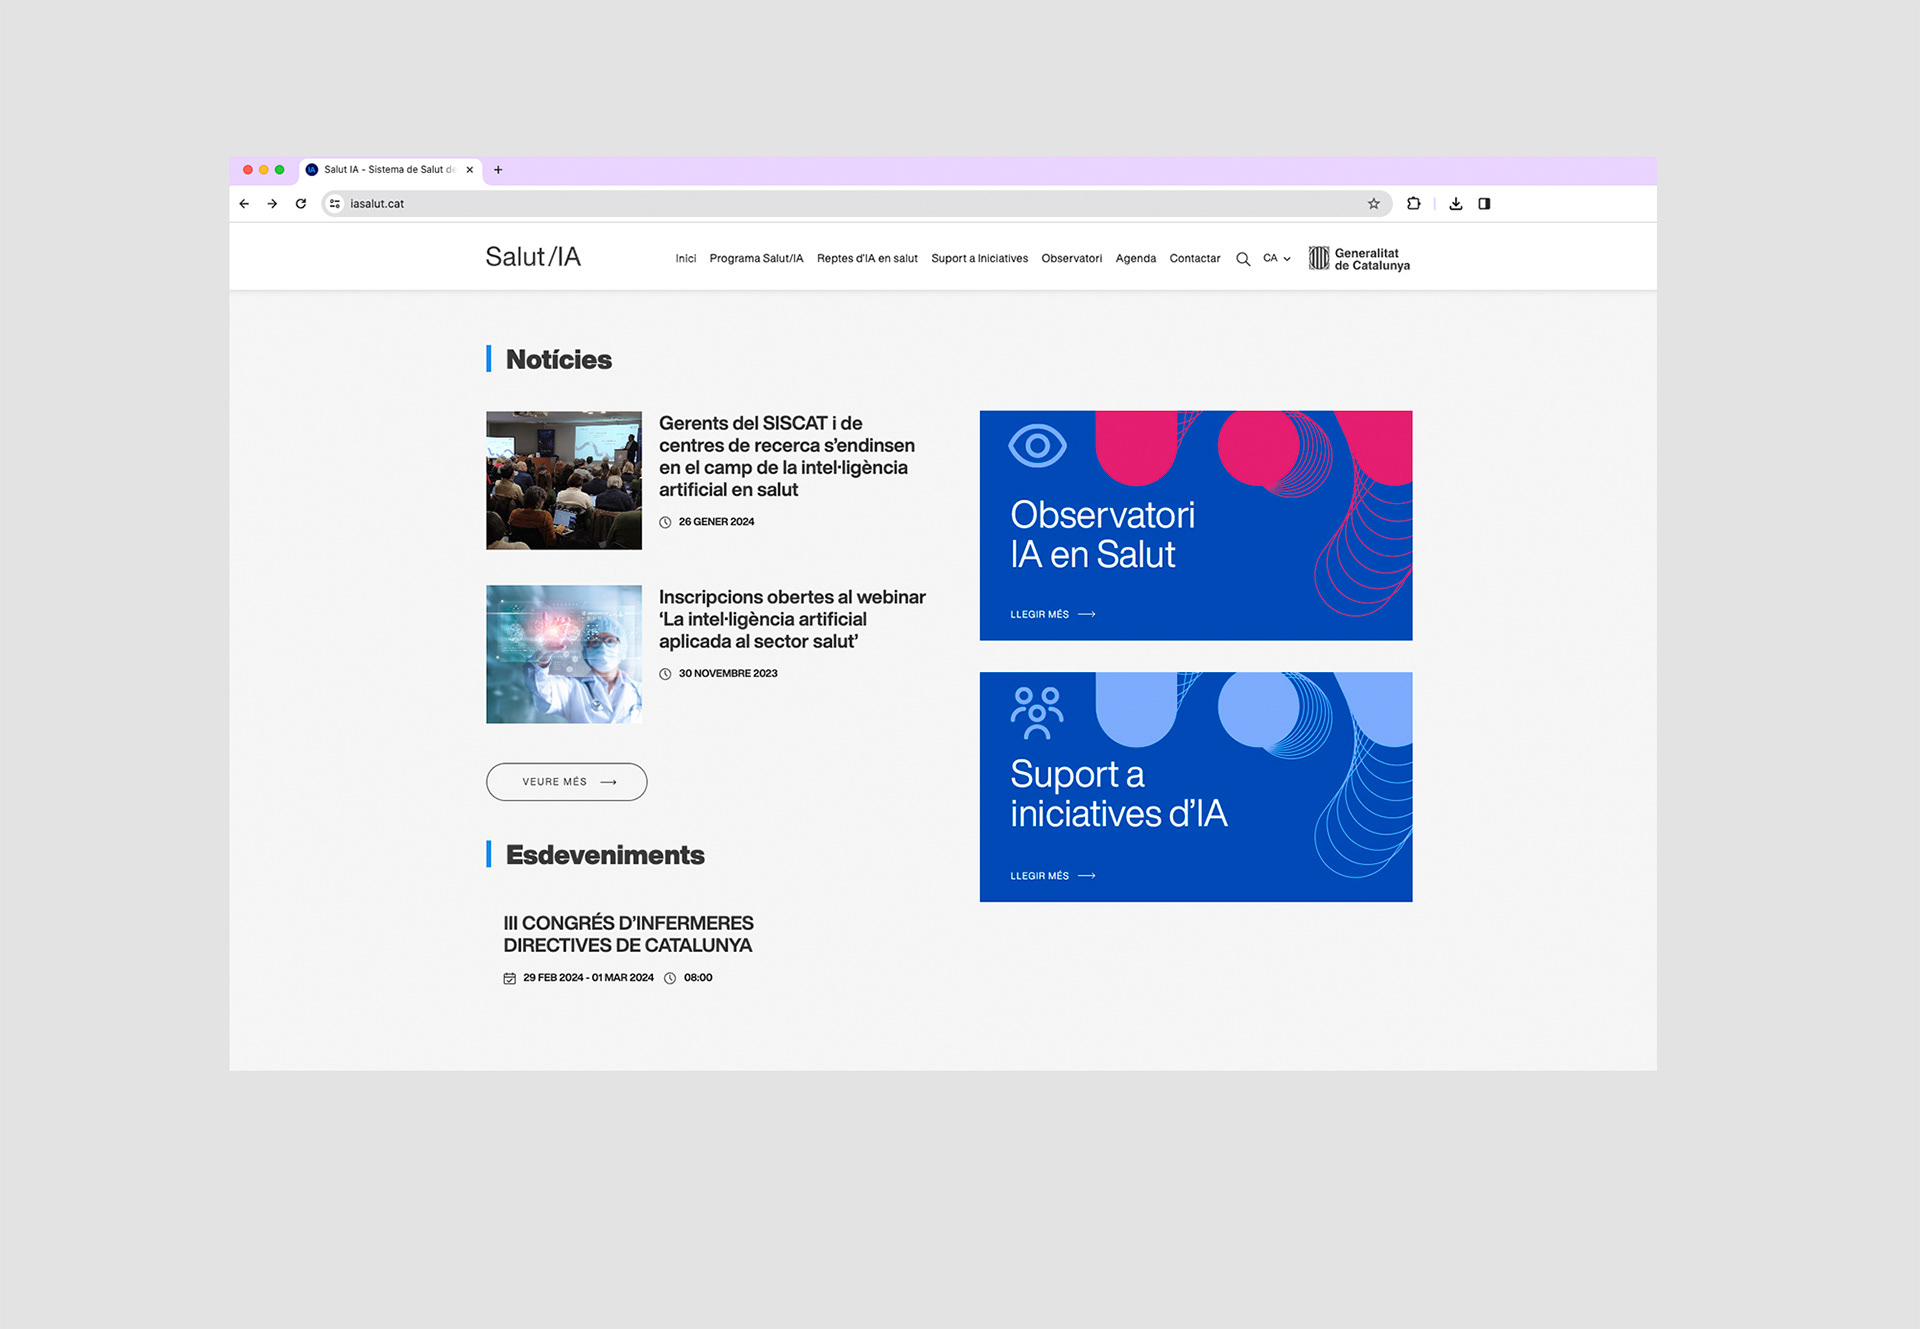View site information icon in address bar
Viewport: 1920px width, 1329px height.
pyautogui.click(x=335, y=204)
